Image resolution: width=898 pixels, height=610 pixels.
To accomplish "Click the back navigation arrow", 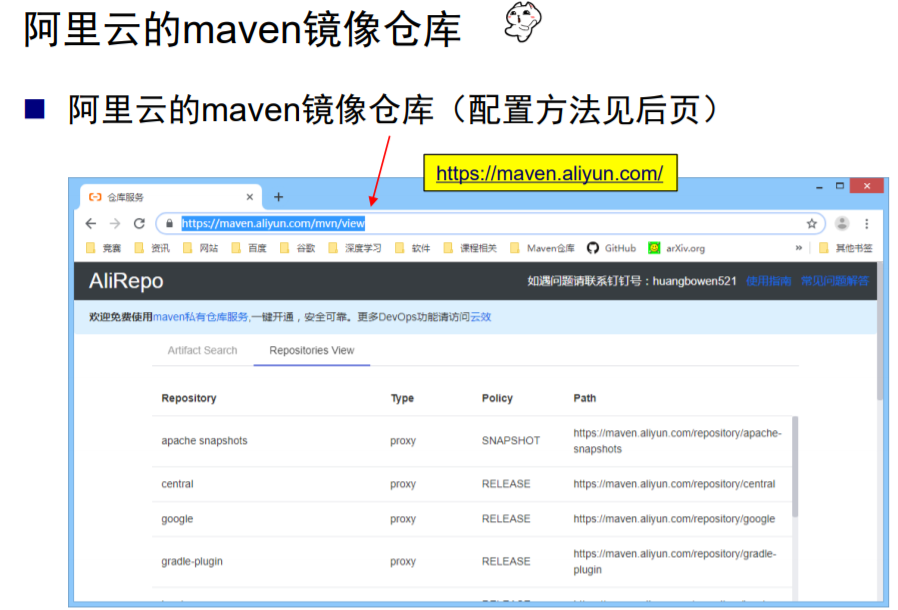I will (x=89, y=223).
